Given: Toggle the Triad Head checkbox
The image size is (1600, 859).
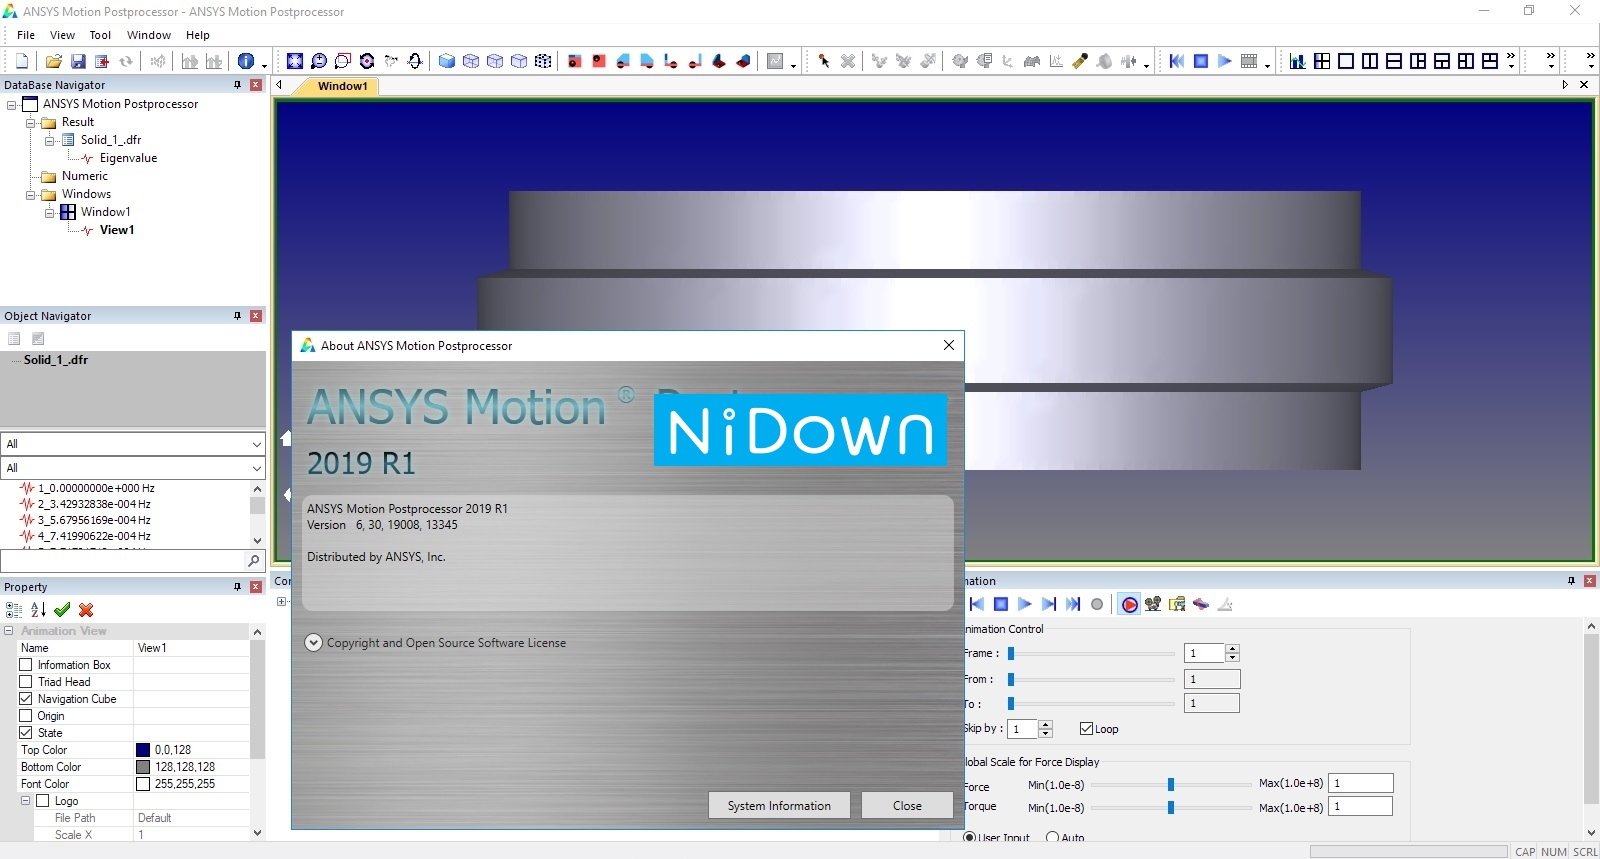Looking at the screenshot, I should click(x=26, y=682).
